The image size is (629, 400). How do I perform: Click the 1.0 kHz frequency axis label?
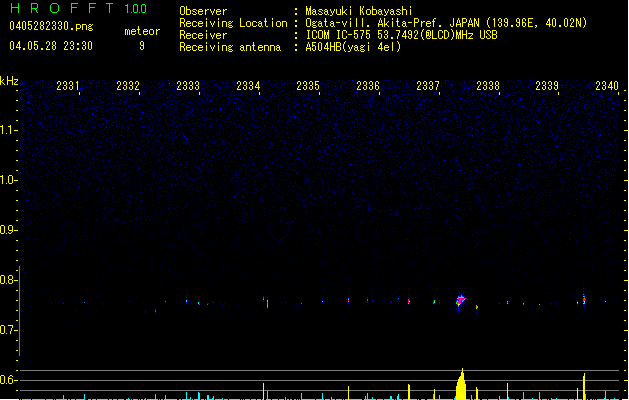(x=7, y=180)
